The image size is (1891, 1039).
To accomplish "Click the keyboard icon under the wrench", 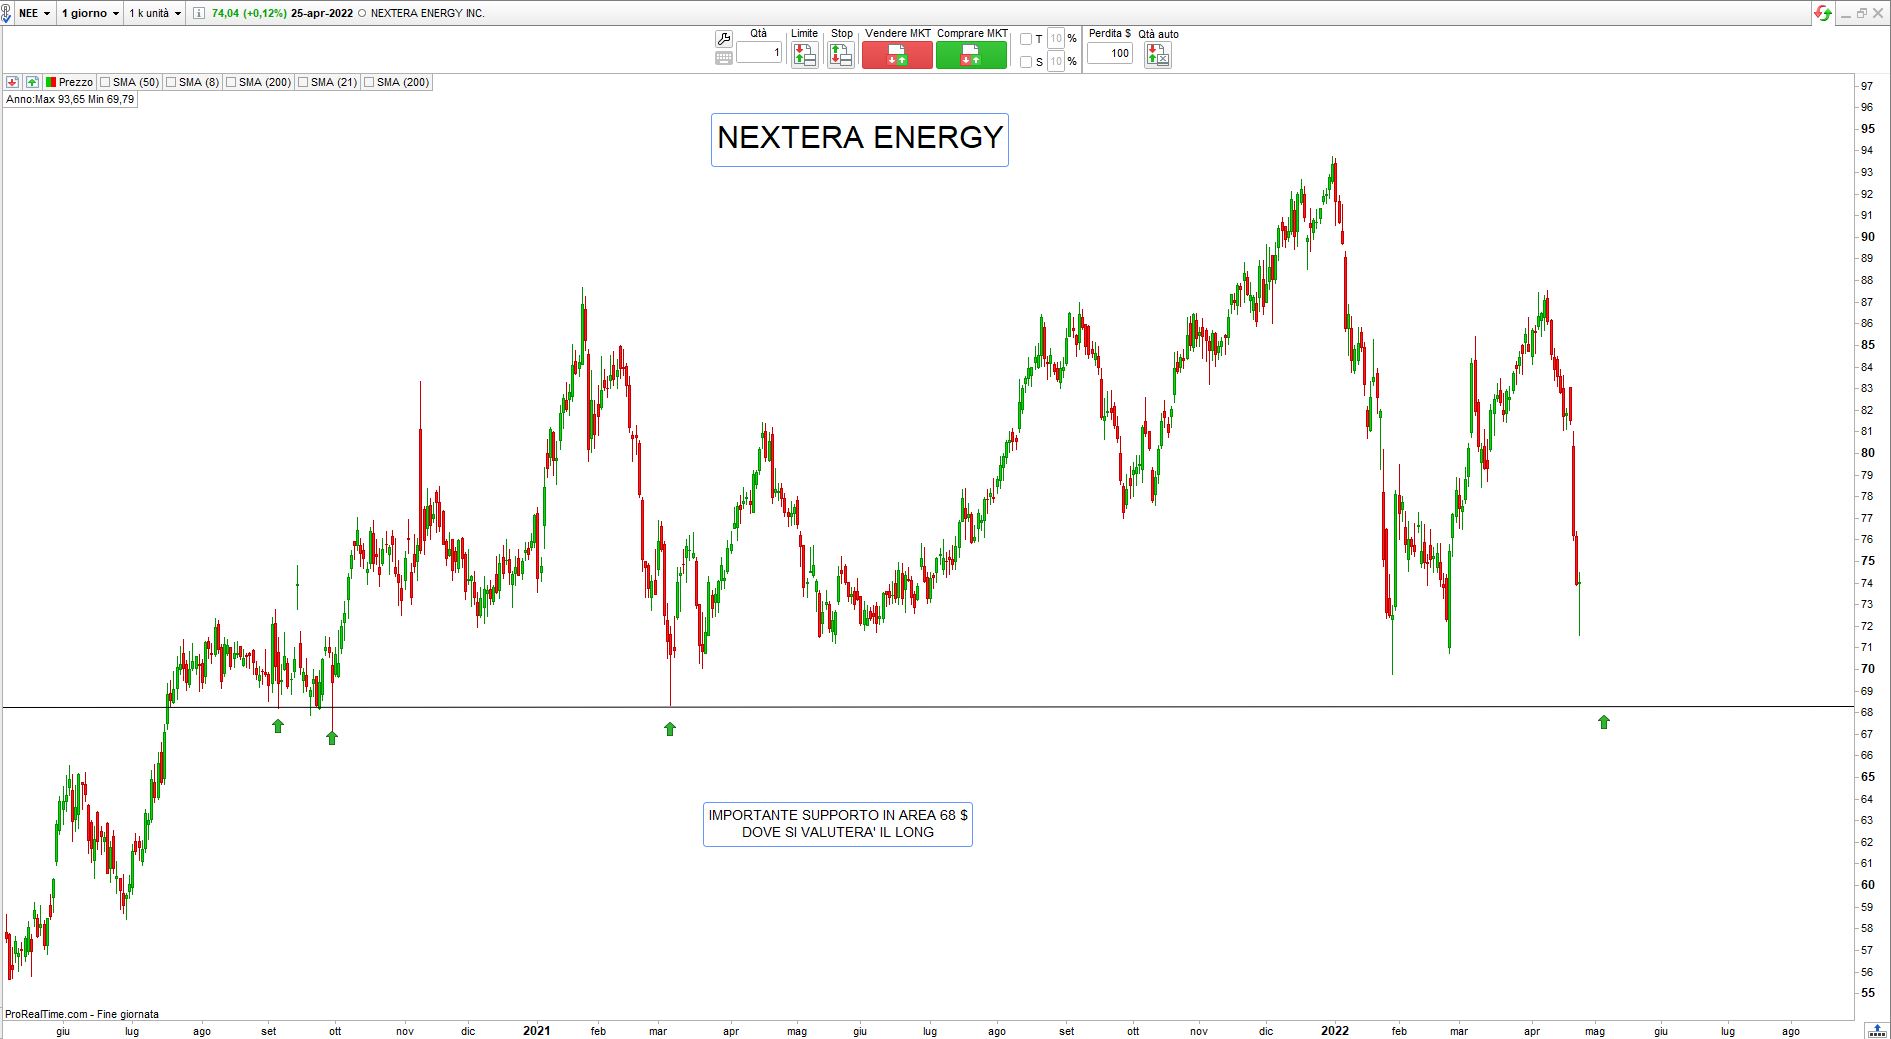I will [x=724, y=58].
